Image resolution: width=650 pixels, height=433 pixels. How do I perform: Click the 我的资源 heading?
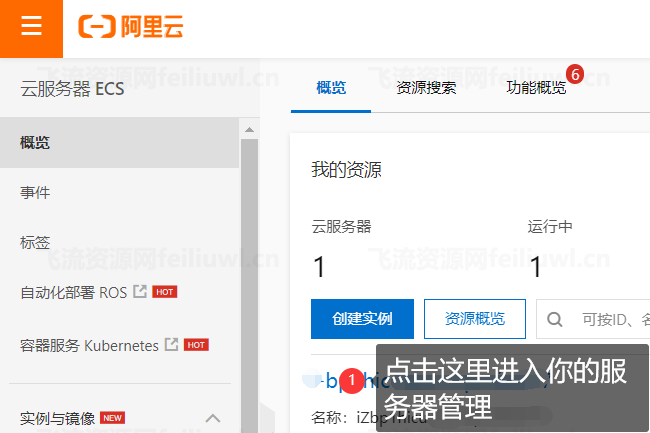346,170
